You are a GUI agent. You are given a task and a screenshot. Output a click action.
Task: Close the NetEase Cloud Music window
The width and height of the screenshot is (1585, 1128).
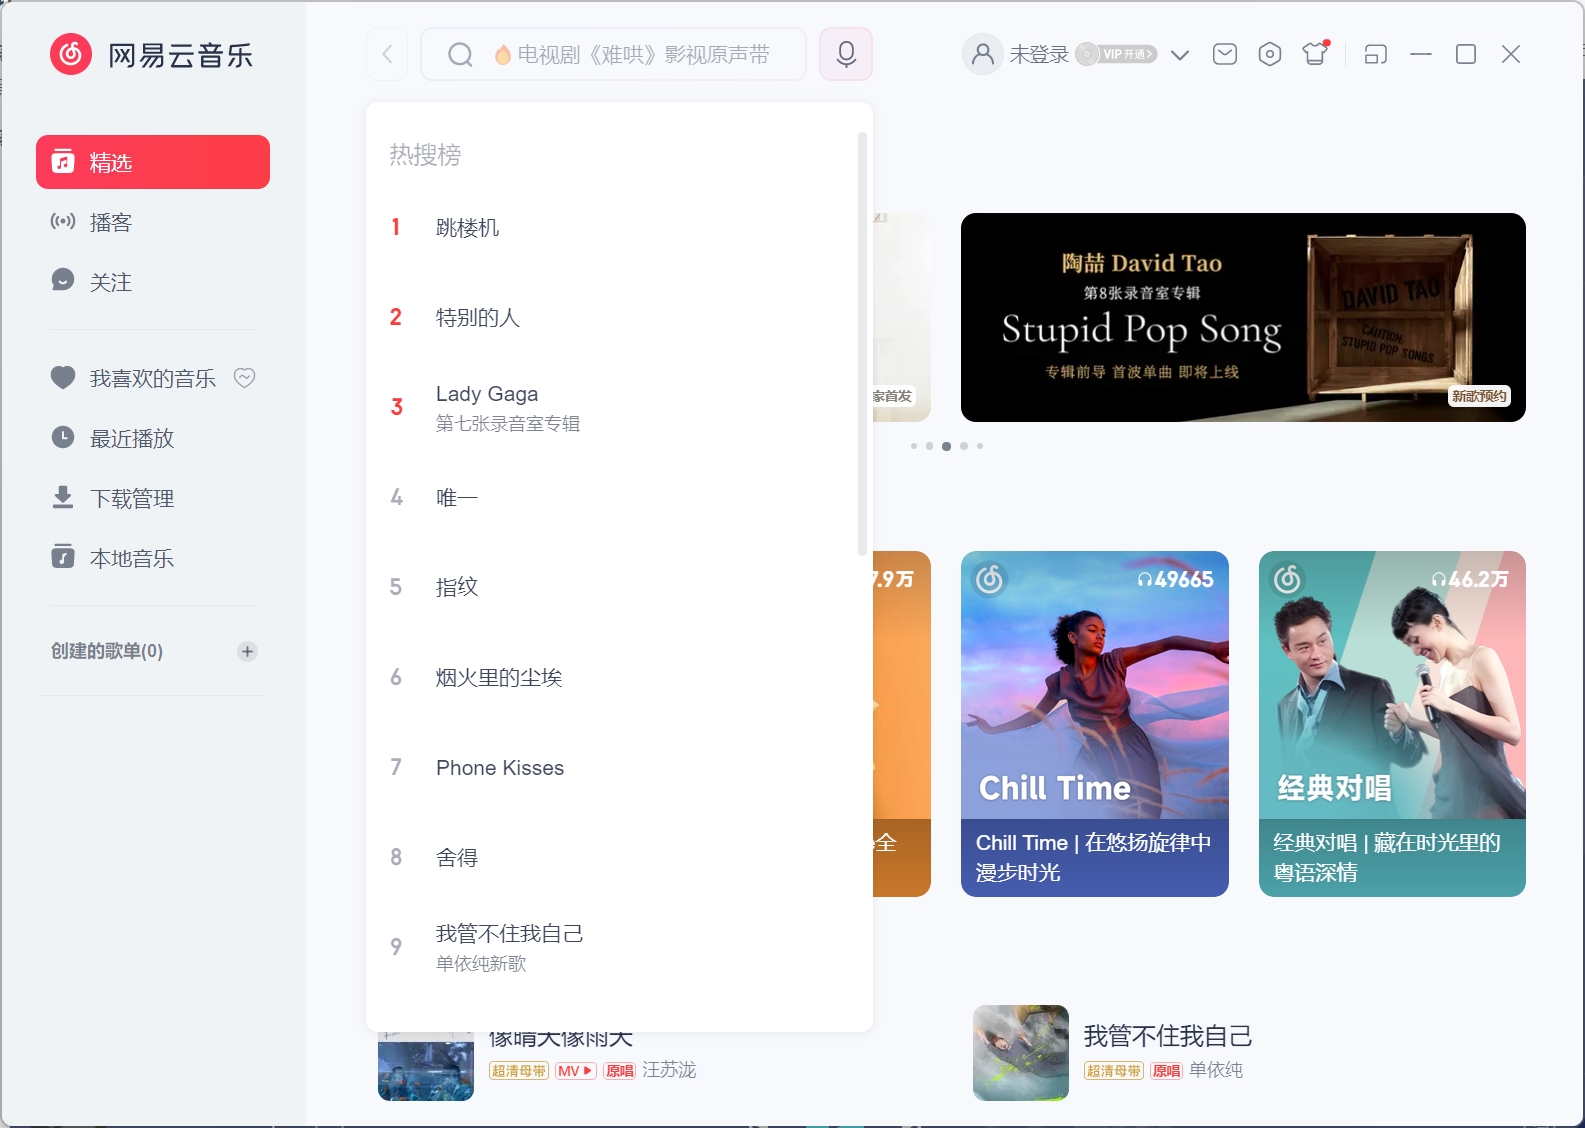1511,54
